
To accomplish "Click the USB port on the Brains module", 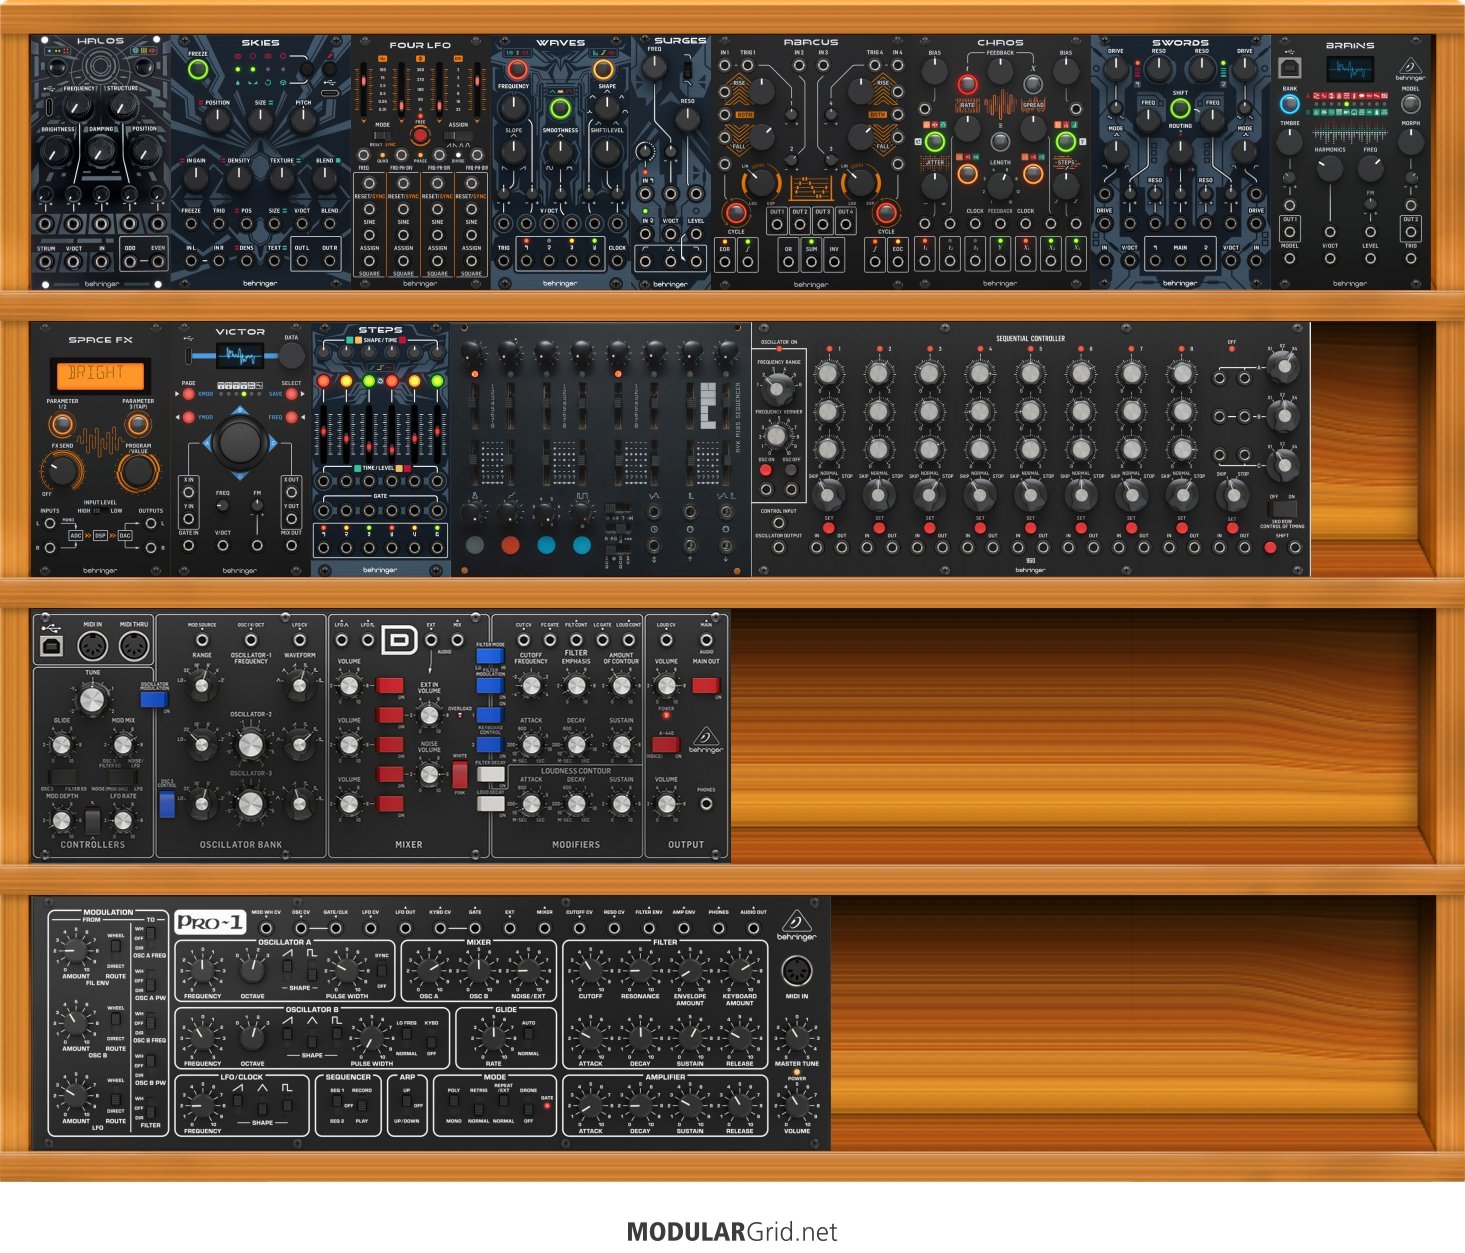I will (1290, 68).
